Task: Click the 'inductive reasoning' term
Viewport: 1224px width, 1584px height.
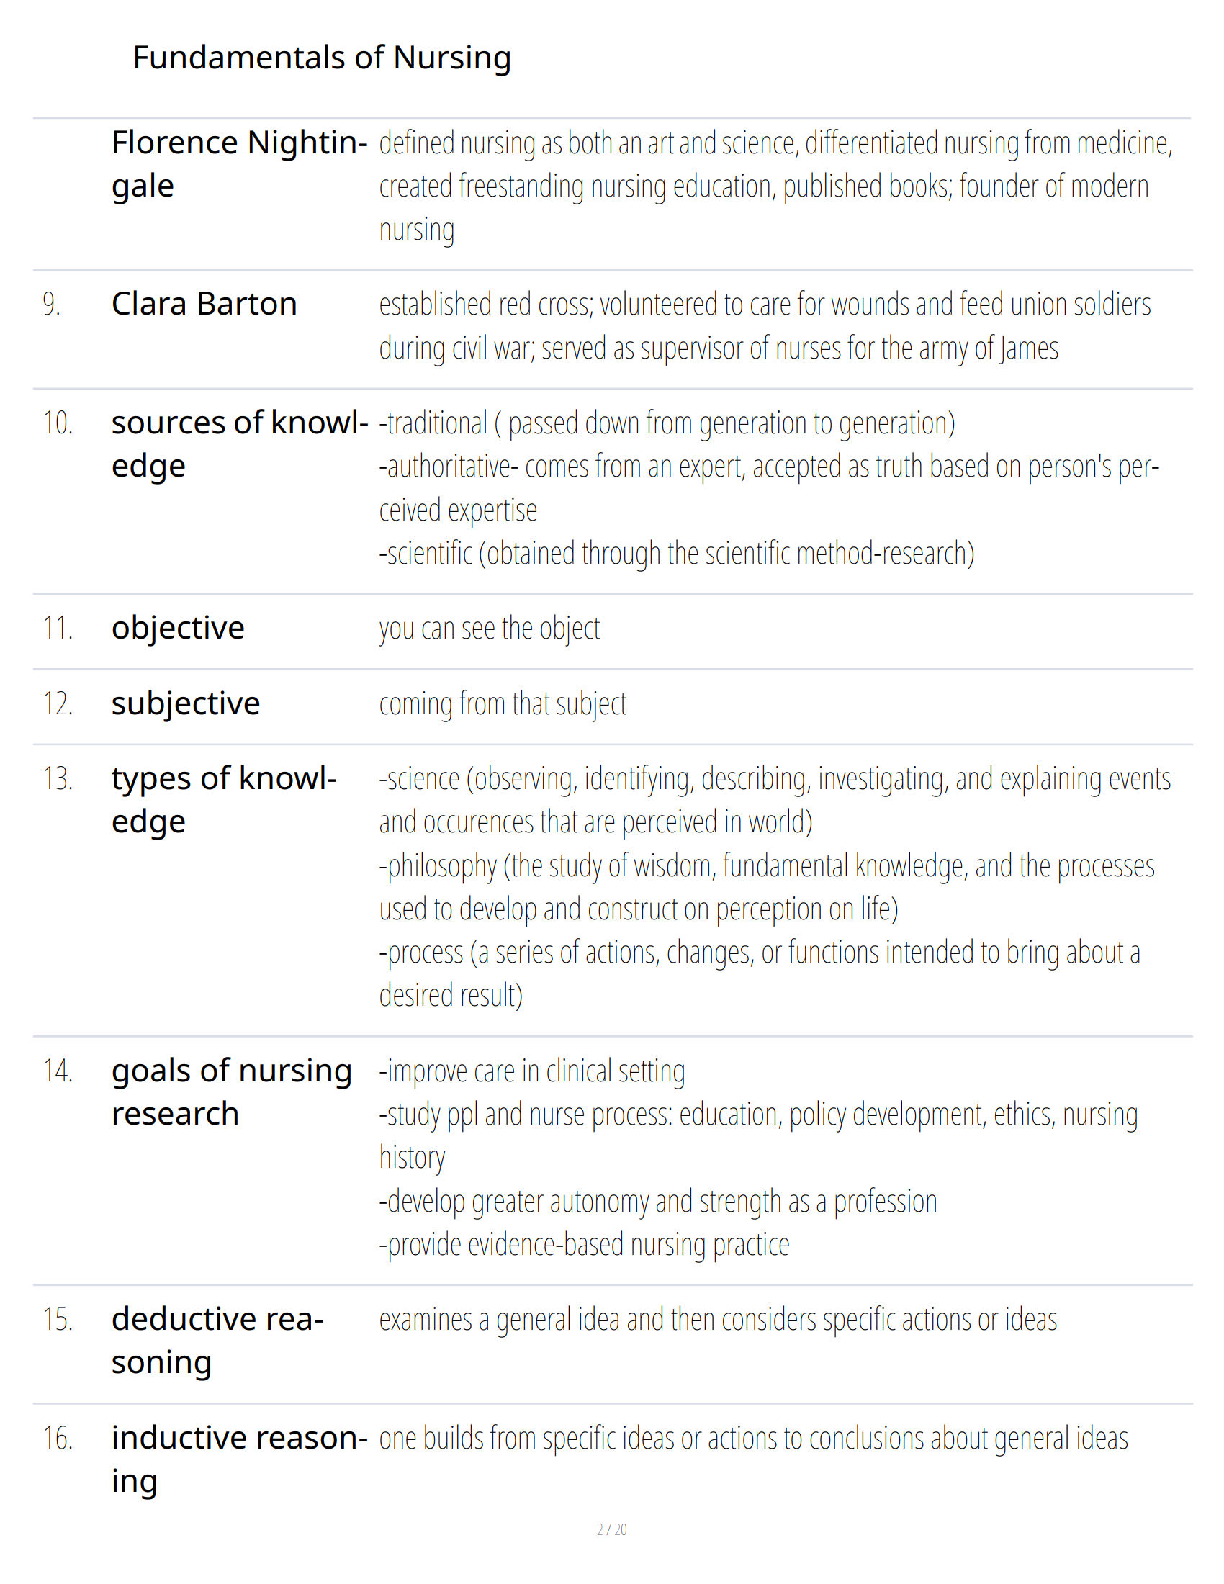Action: (239, 1459)
